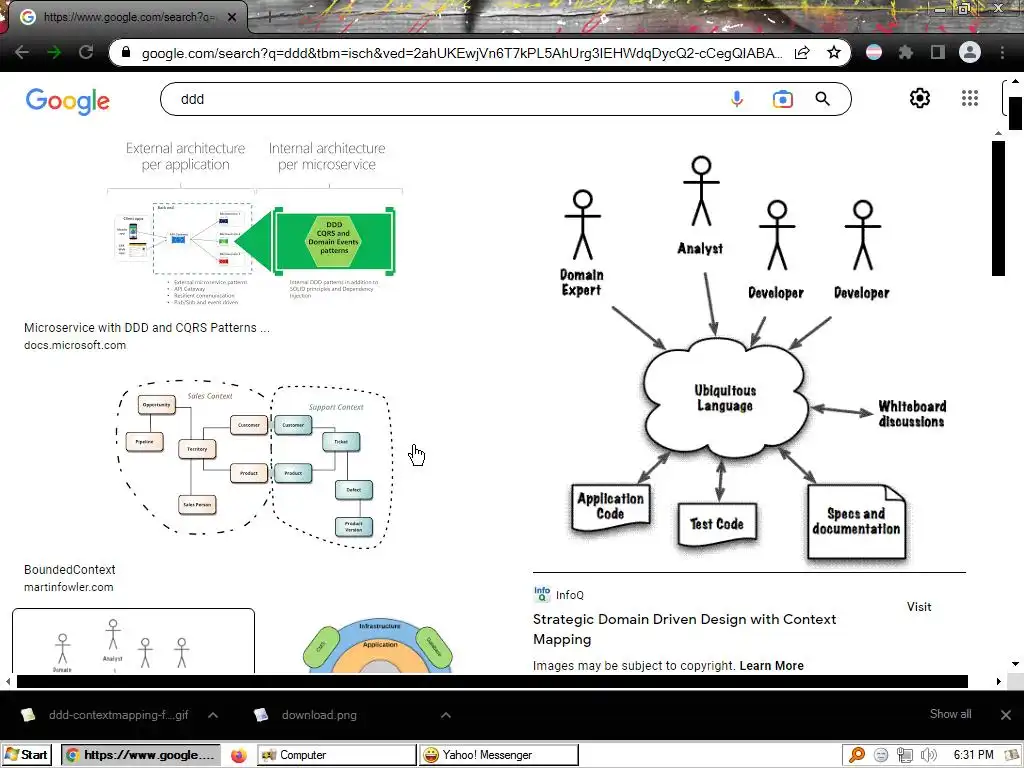
Task: Open the BoundedContext diagram thumbnail
Action: (x=255, y=463)
